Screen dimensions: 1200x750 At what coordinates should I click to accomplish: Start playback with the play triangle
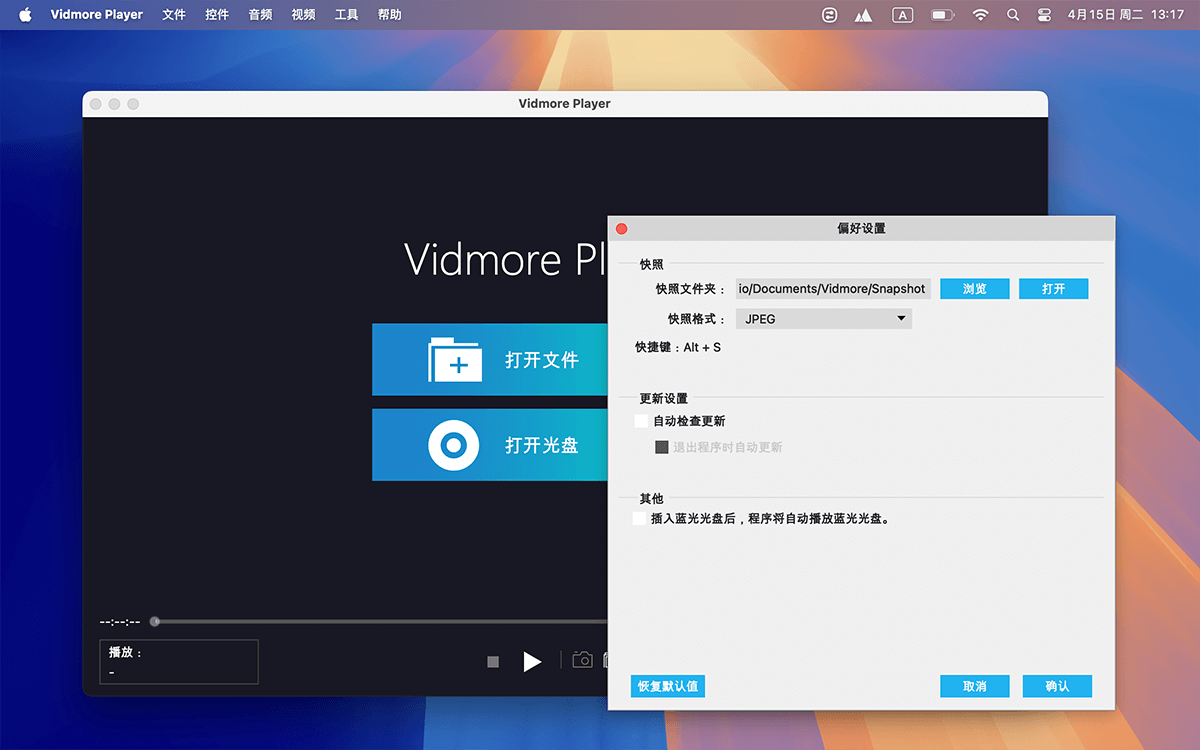(532, 661)
